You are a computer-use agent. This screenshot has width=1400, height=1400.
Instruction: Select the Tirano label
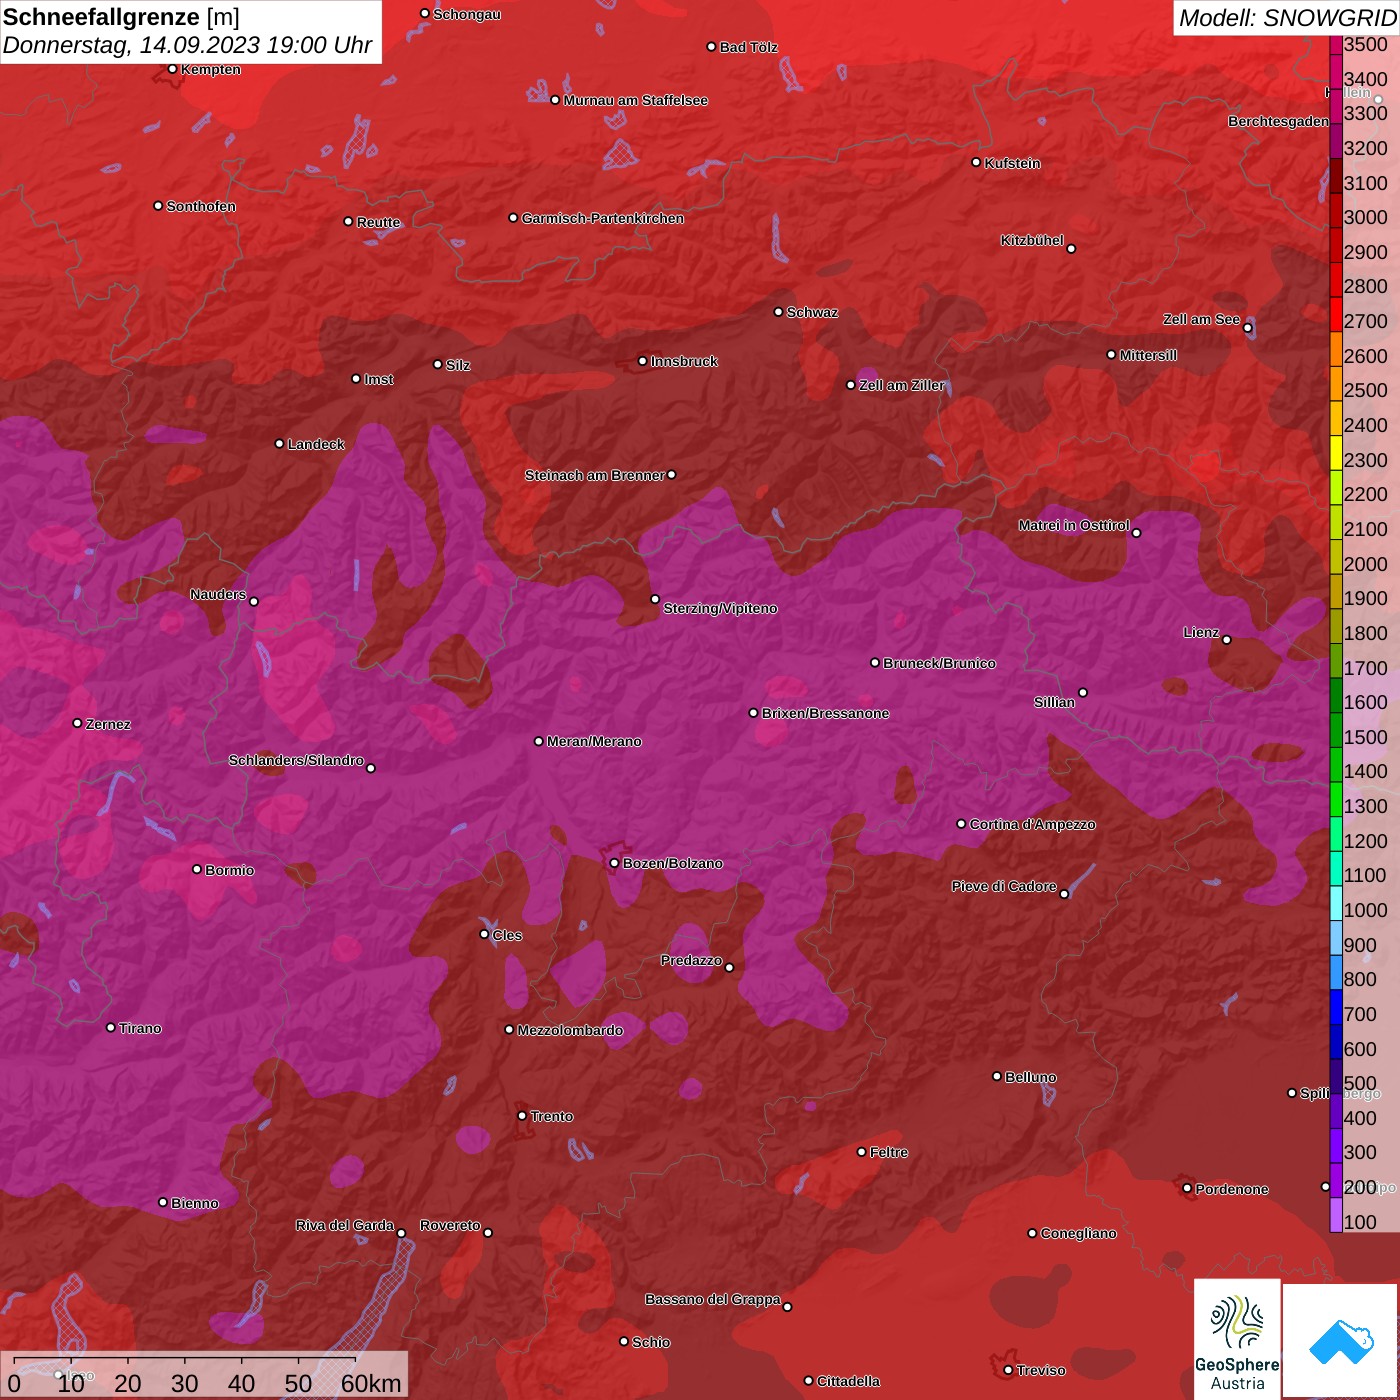click(x=140, y=1028)
